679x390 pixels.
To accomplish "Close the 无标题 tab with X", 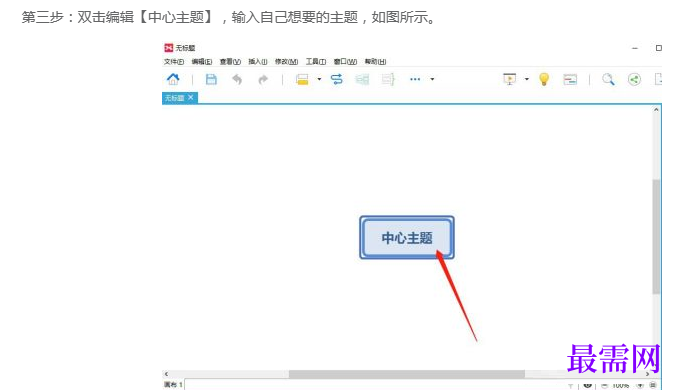I will point(191,97).
